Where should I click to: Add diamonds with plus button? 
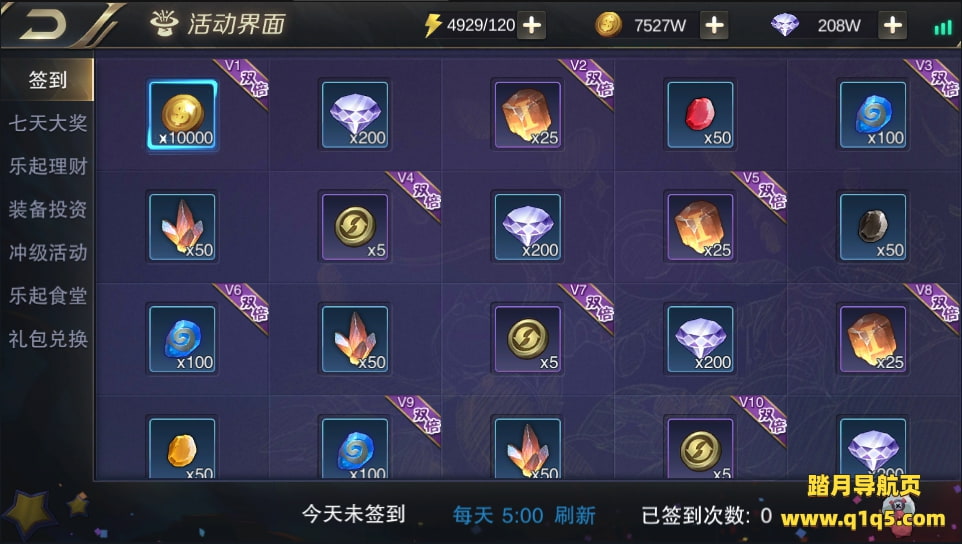click(893, 25)
